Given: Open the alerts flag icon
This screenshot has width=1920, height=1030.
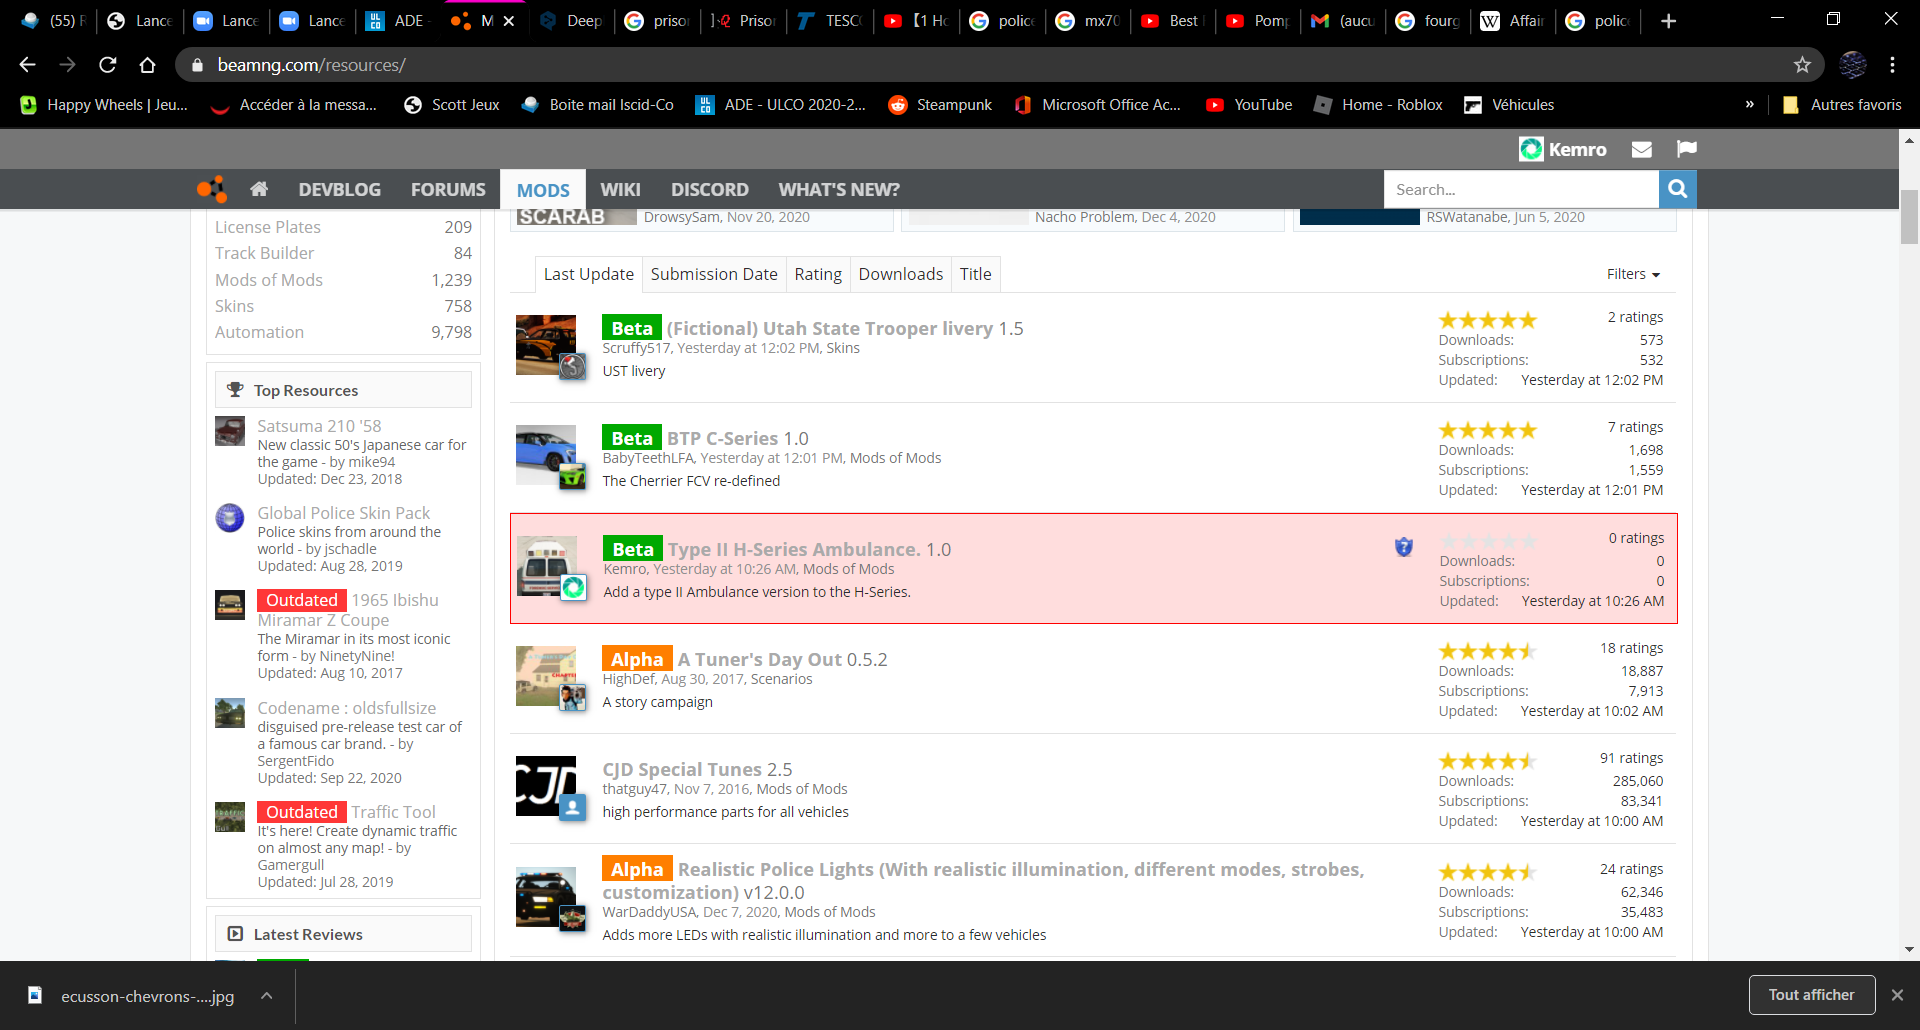Looking at the screenshot, I should pos(1687,149).
